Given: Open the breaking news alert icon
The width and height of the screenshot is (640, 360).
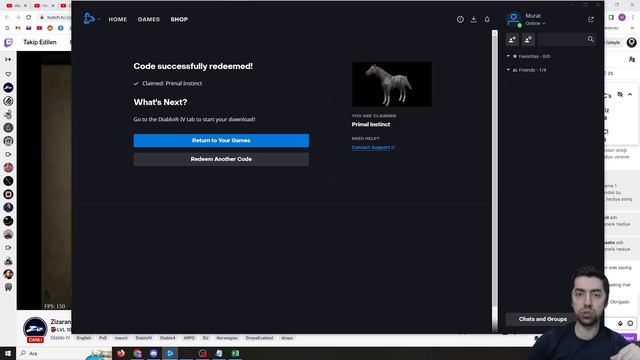Looking at the screenshot, I should pos(460,19).
